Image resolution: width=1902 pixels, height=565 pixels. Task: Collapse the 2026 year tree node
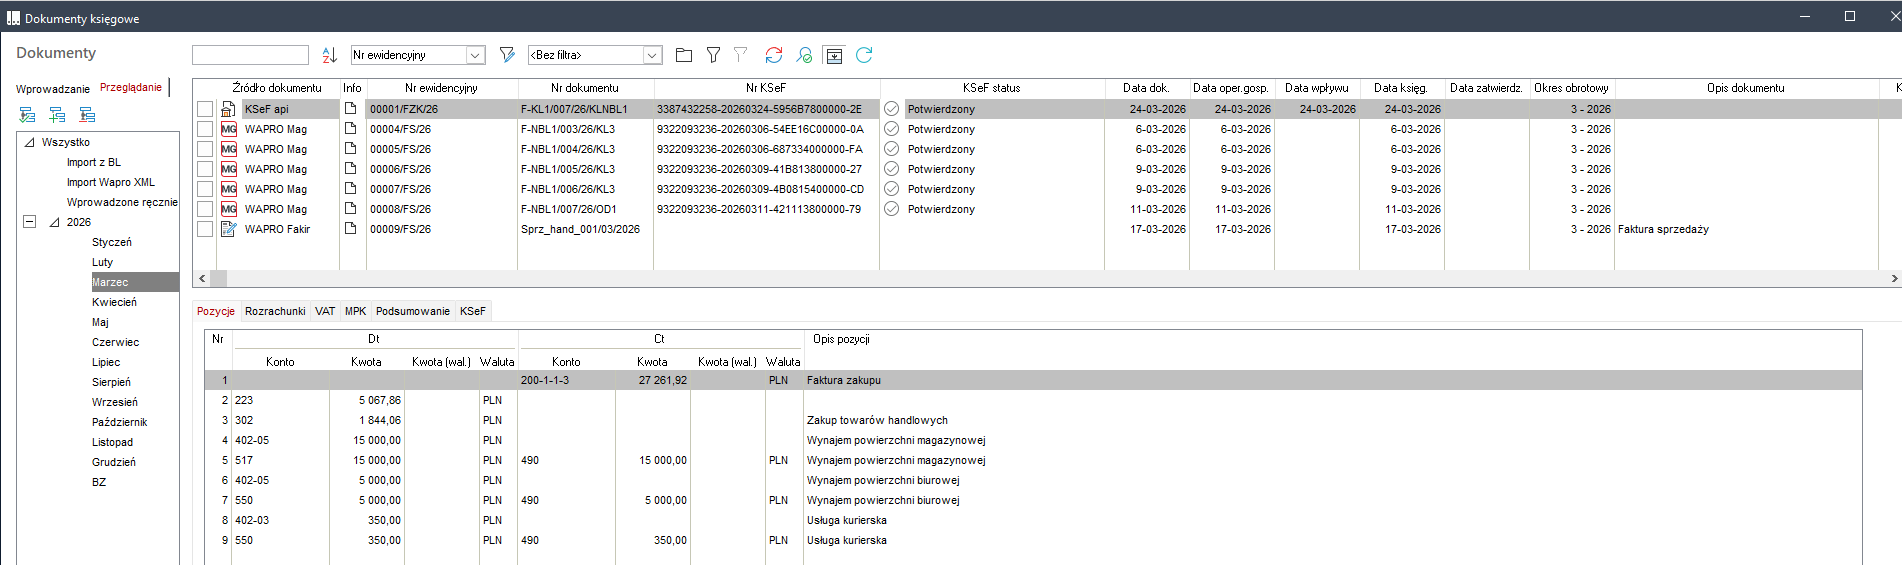click(30, 222)
